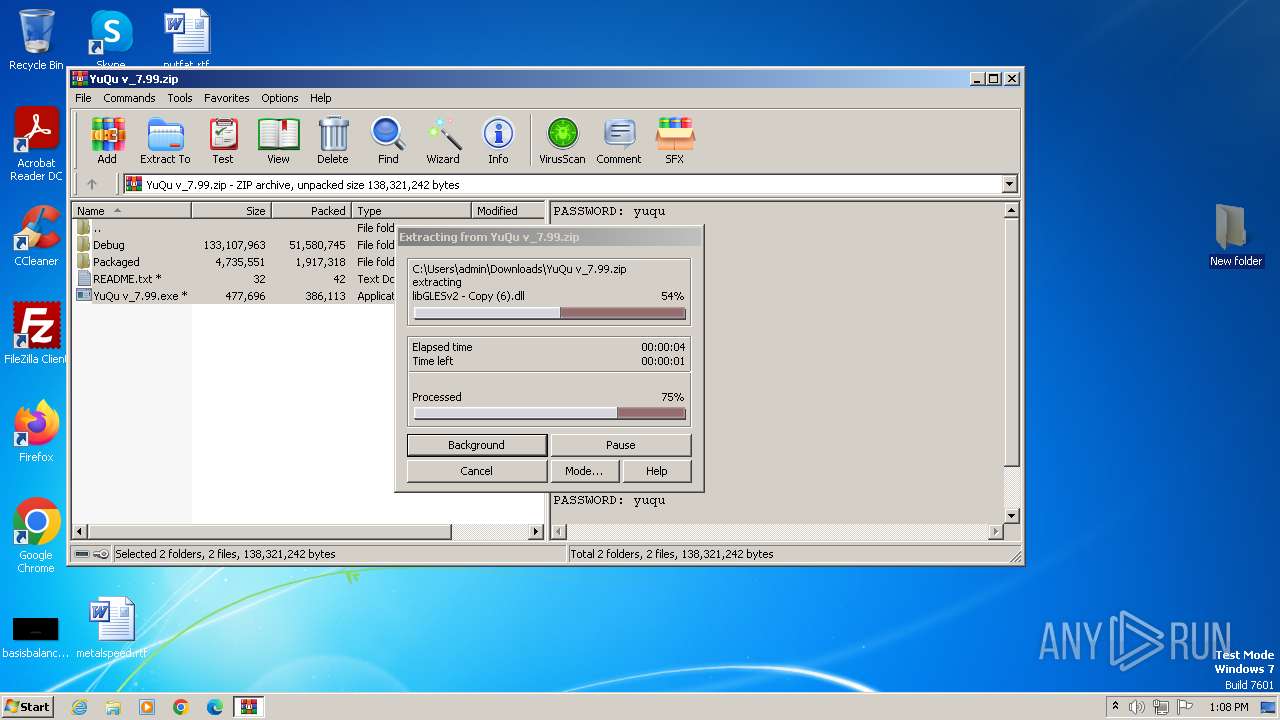Click the Mode... button
This screenshot has height=720, width=1280.
click(x=584, y=471)
